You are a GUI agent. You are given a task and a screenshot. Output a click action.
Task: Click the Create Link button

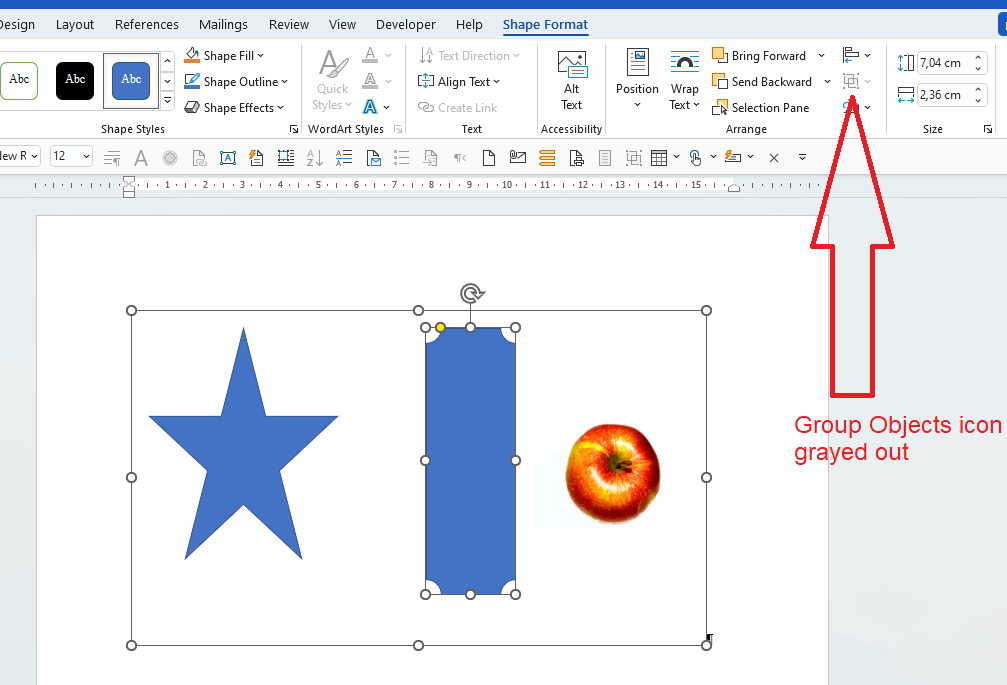point(457,108)
